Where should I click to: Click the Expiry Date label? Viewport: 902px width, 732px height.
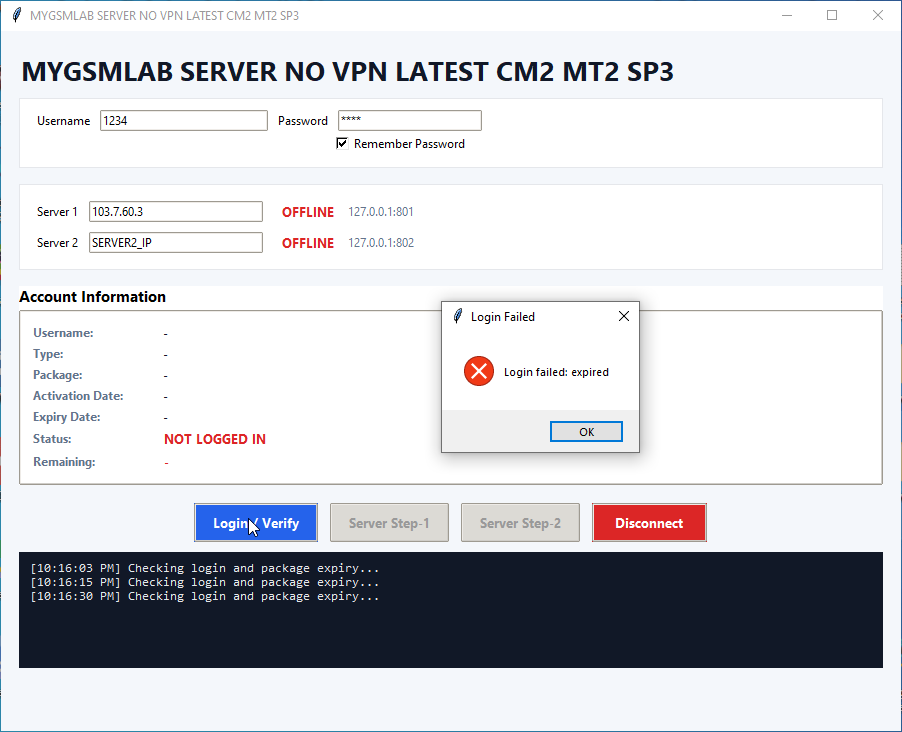67,417
